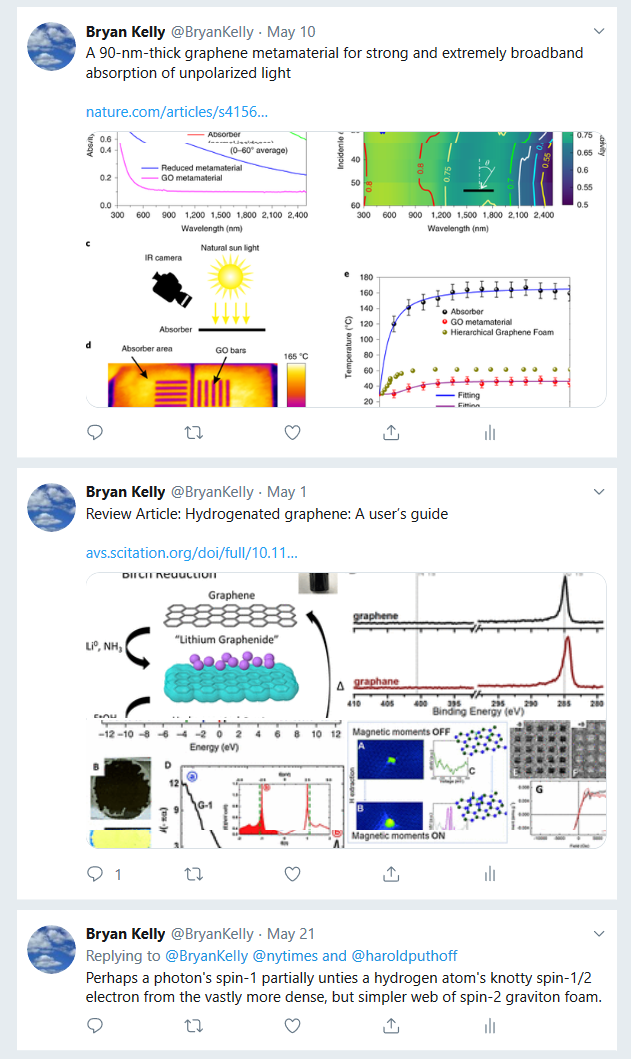Like the May 10 tweet
The image size is (631, 1059).
(293, 432)
